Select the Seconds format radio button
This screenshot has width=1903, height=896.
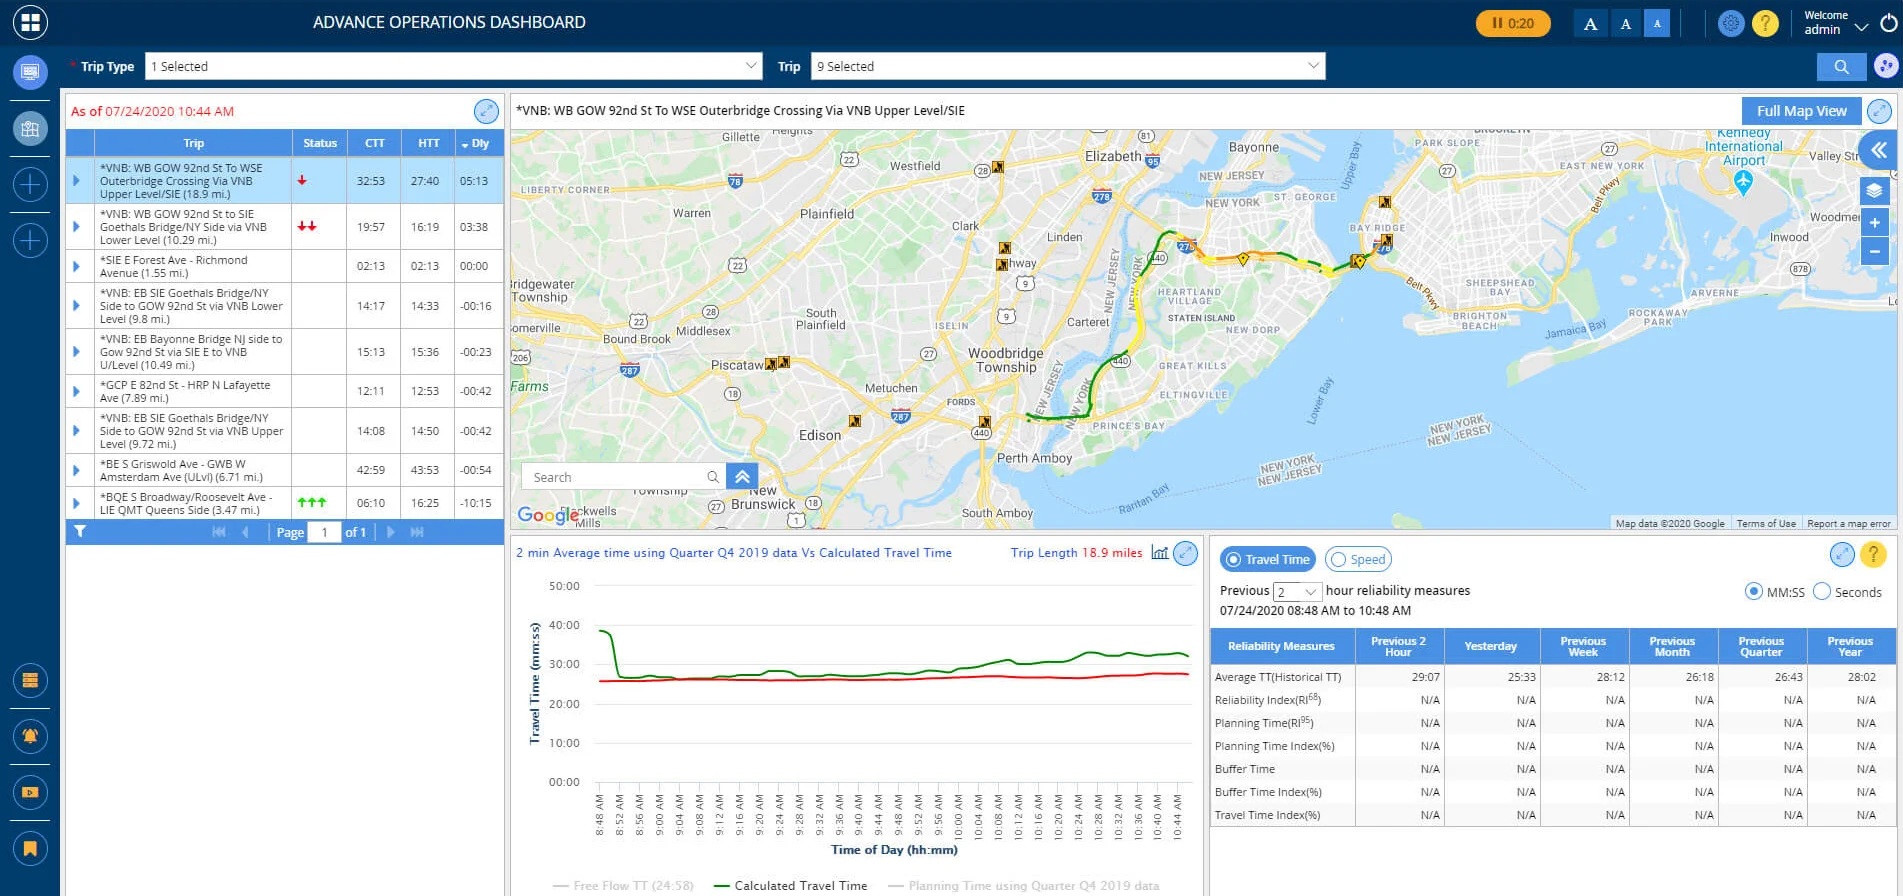pyautogui.click(x=1821, y=591)
